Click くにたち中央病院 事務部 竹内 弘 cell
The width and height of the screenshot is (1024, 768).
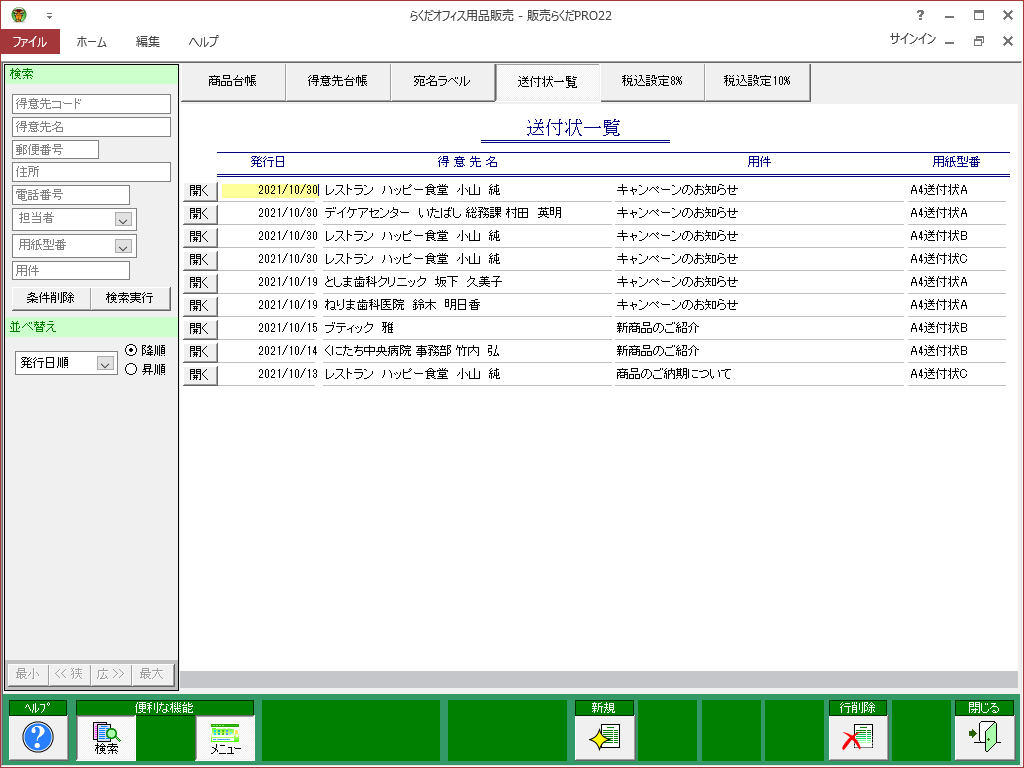pyautogui.click(x=411, y=351)
